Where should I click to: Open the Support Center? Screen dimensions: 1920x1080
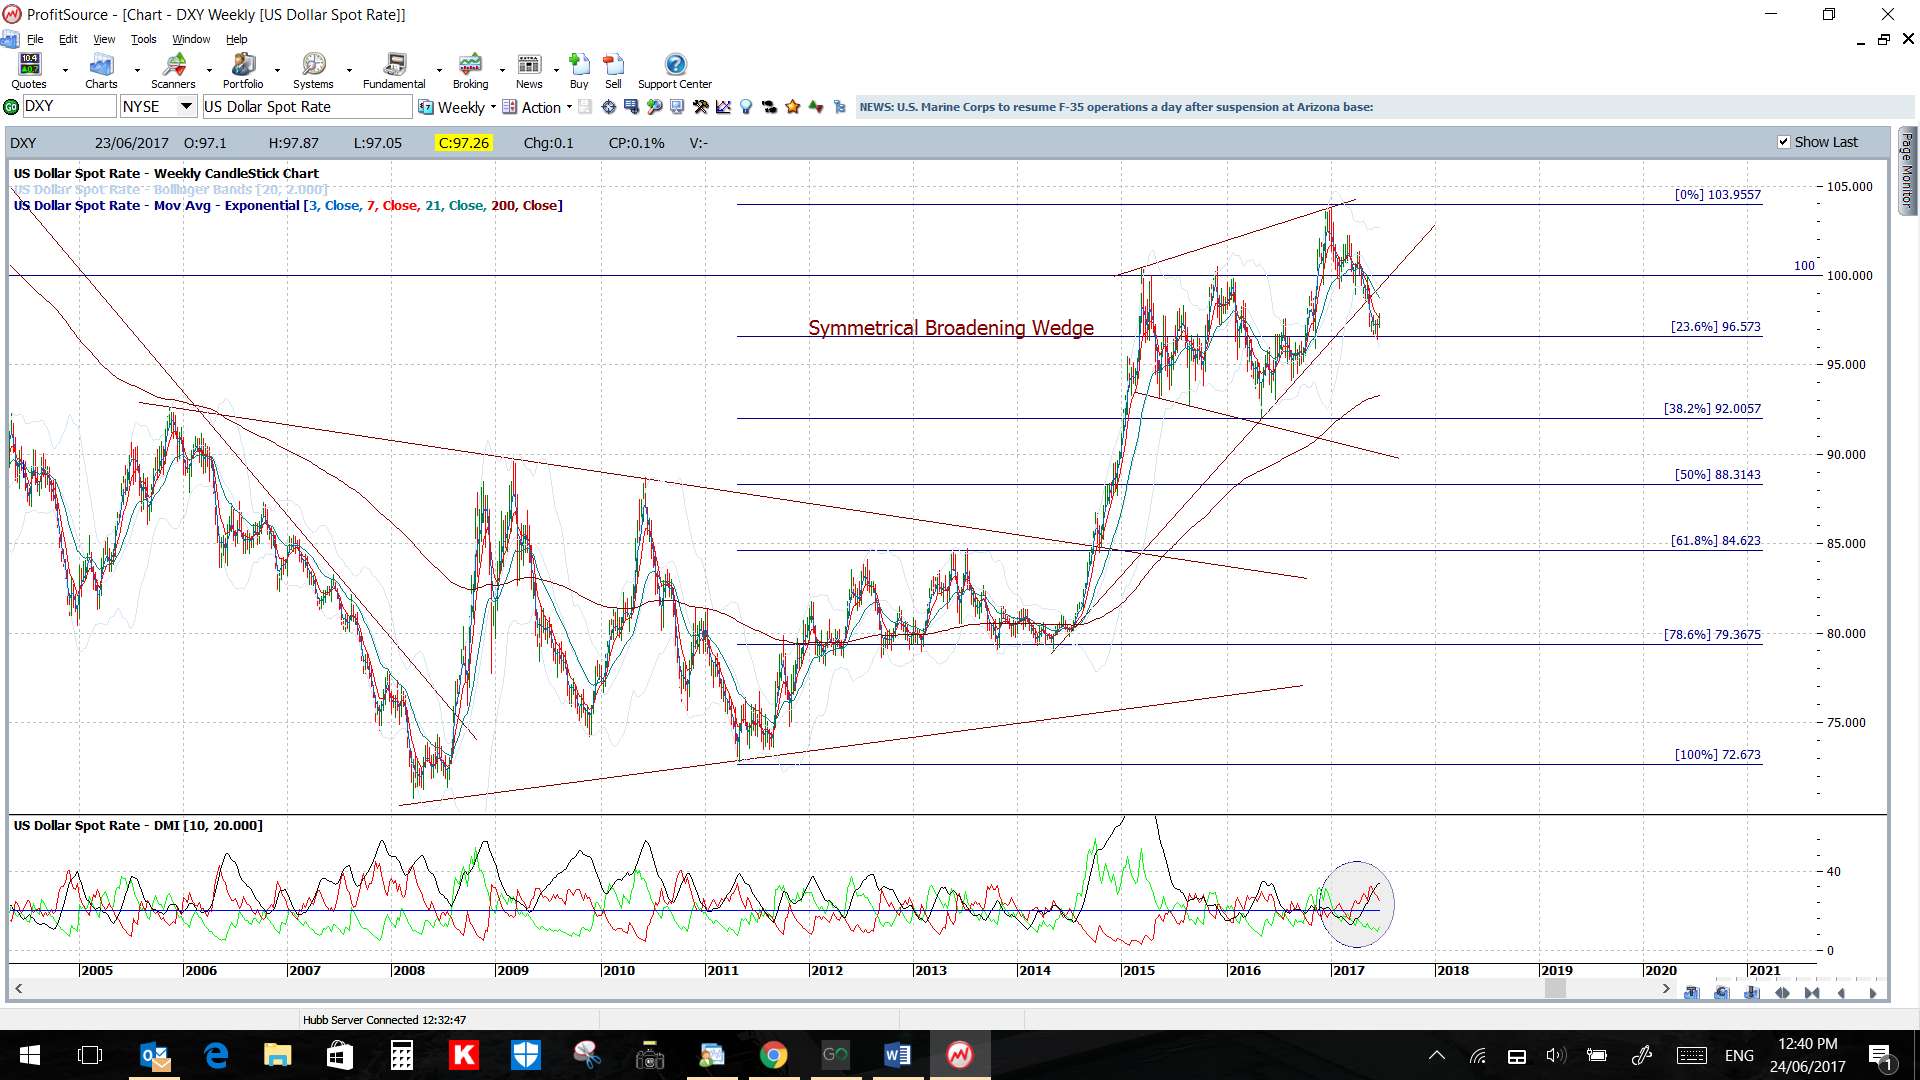coord(675,70)
